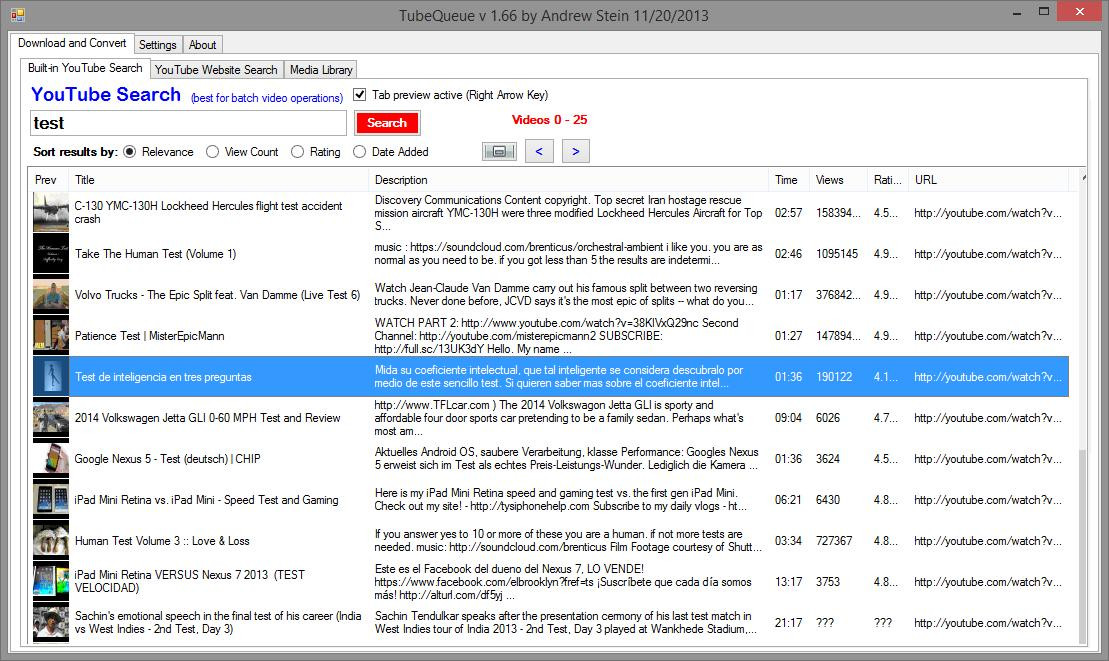
Task: Open the Settings tab
Action: tap(158, 45)
